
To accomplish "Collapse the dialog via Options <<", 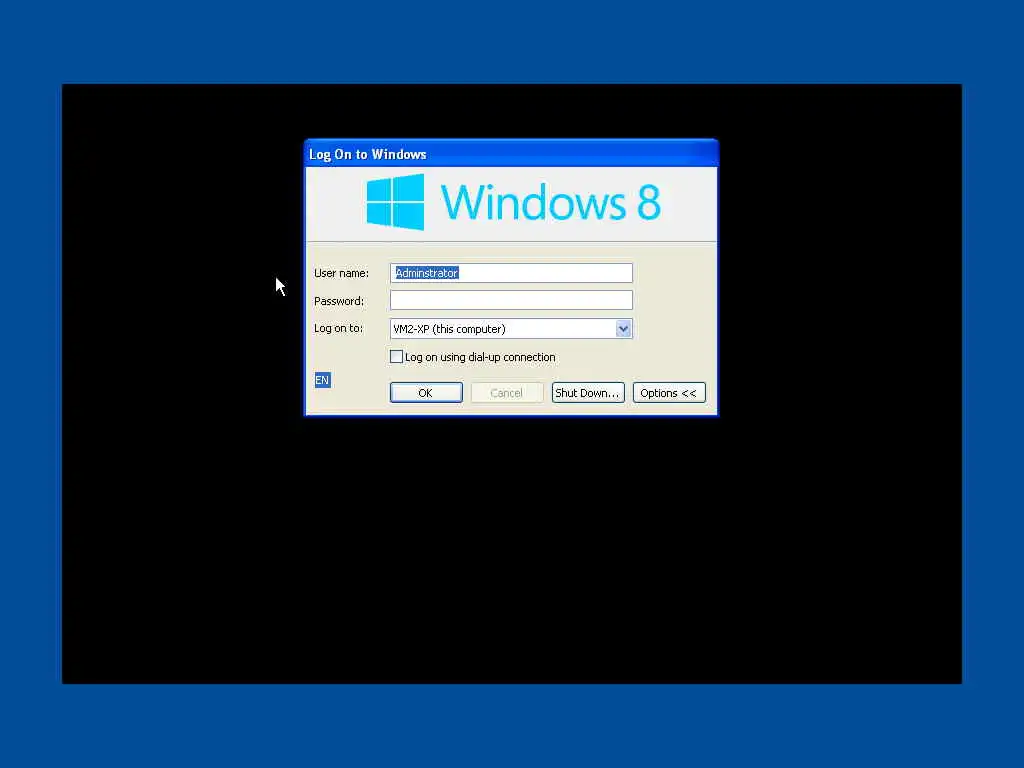I will click(669, 392).
